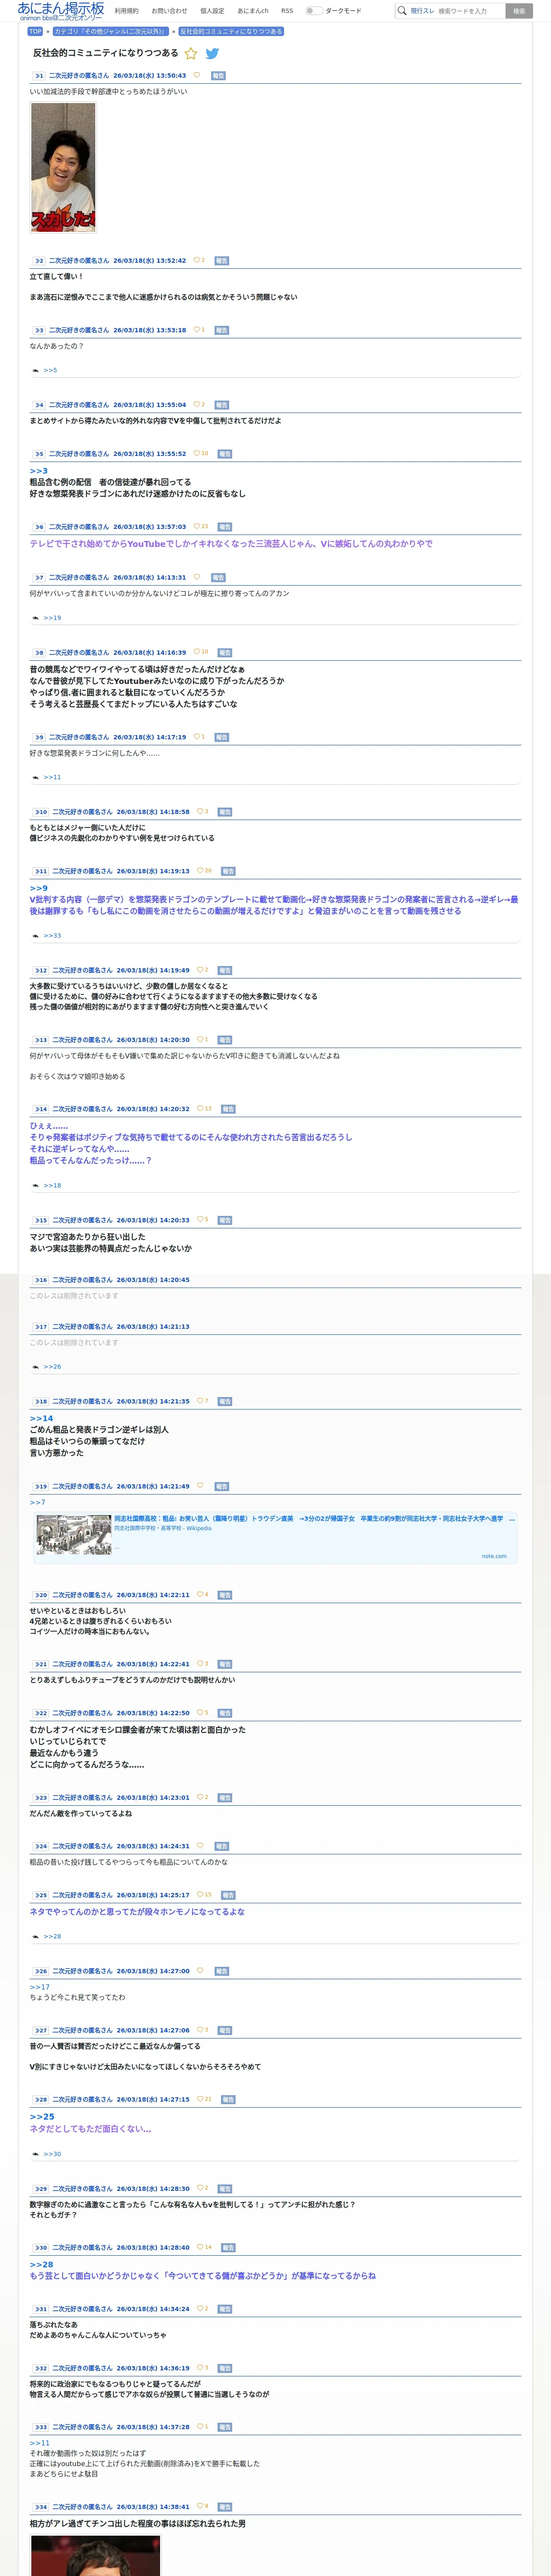Open 個人設定 in the top menu
Screen dimensions: 551x2576
coord(212,11)
